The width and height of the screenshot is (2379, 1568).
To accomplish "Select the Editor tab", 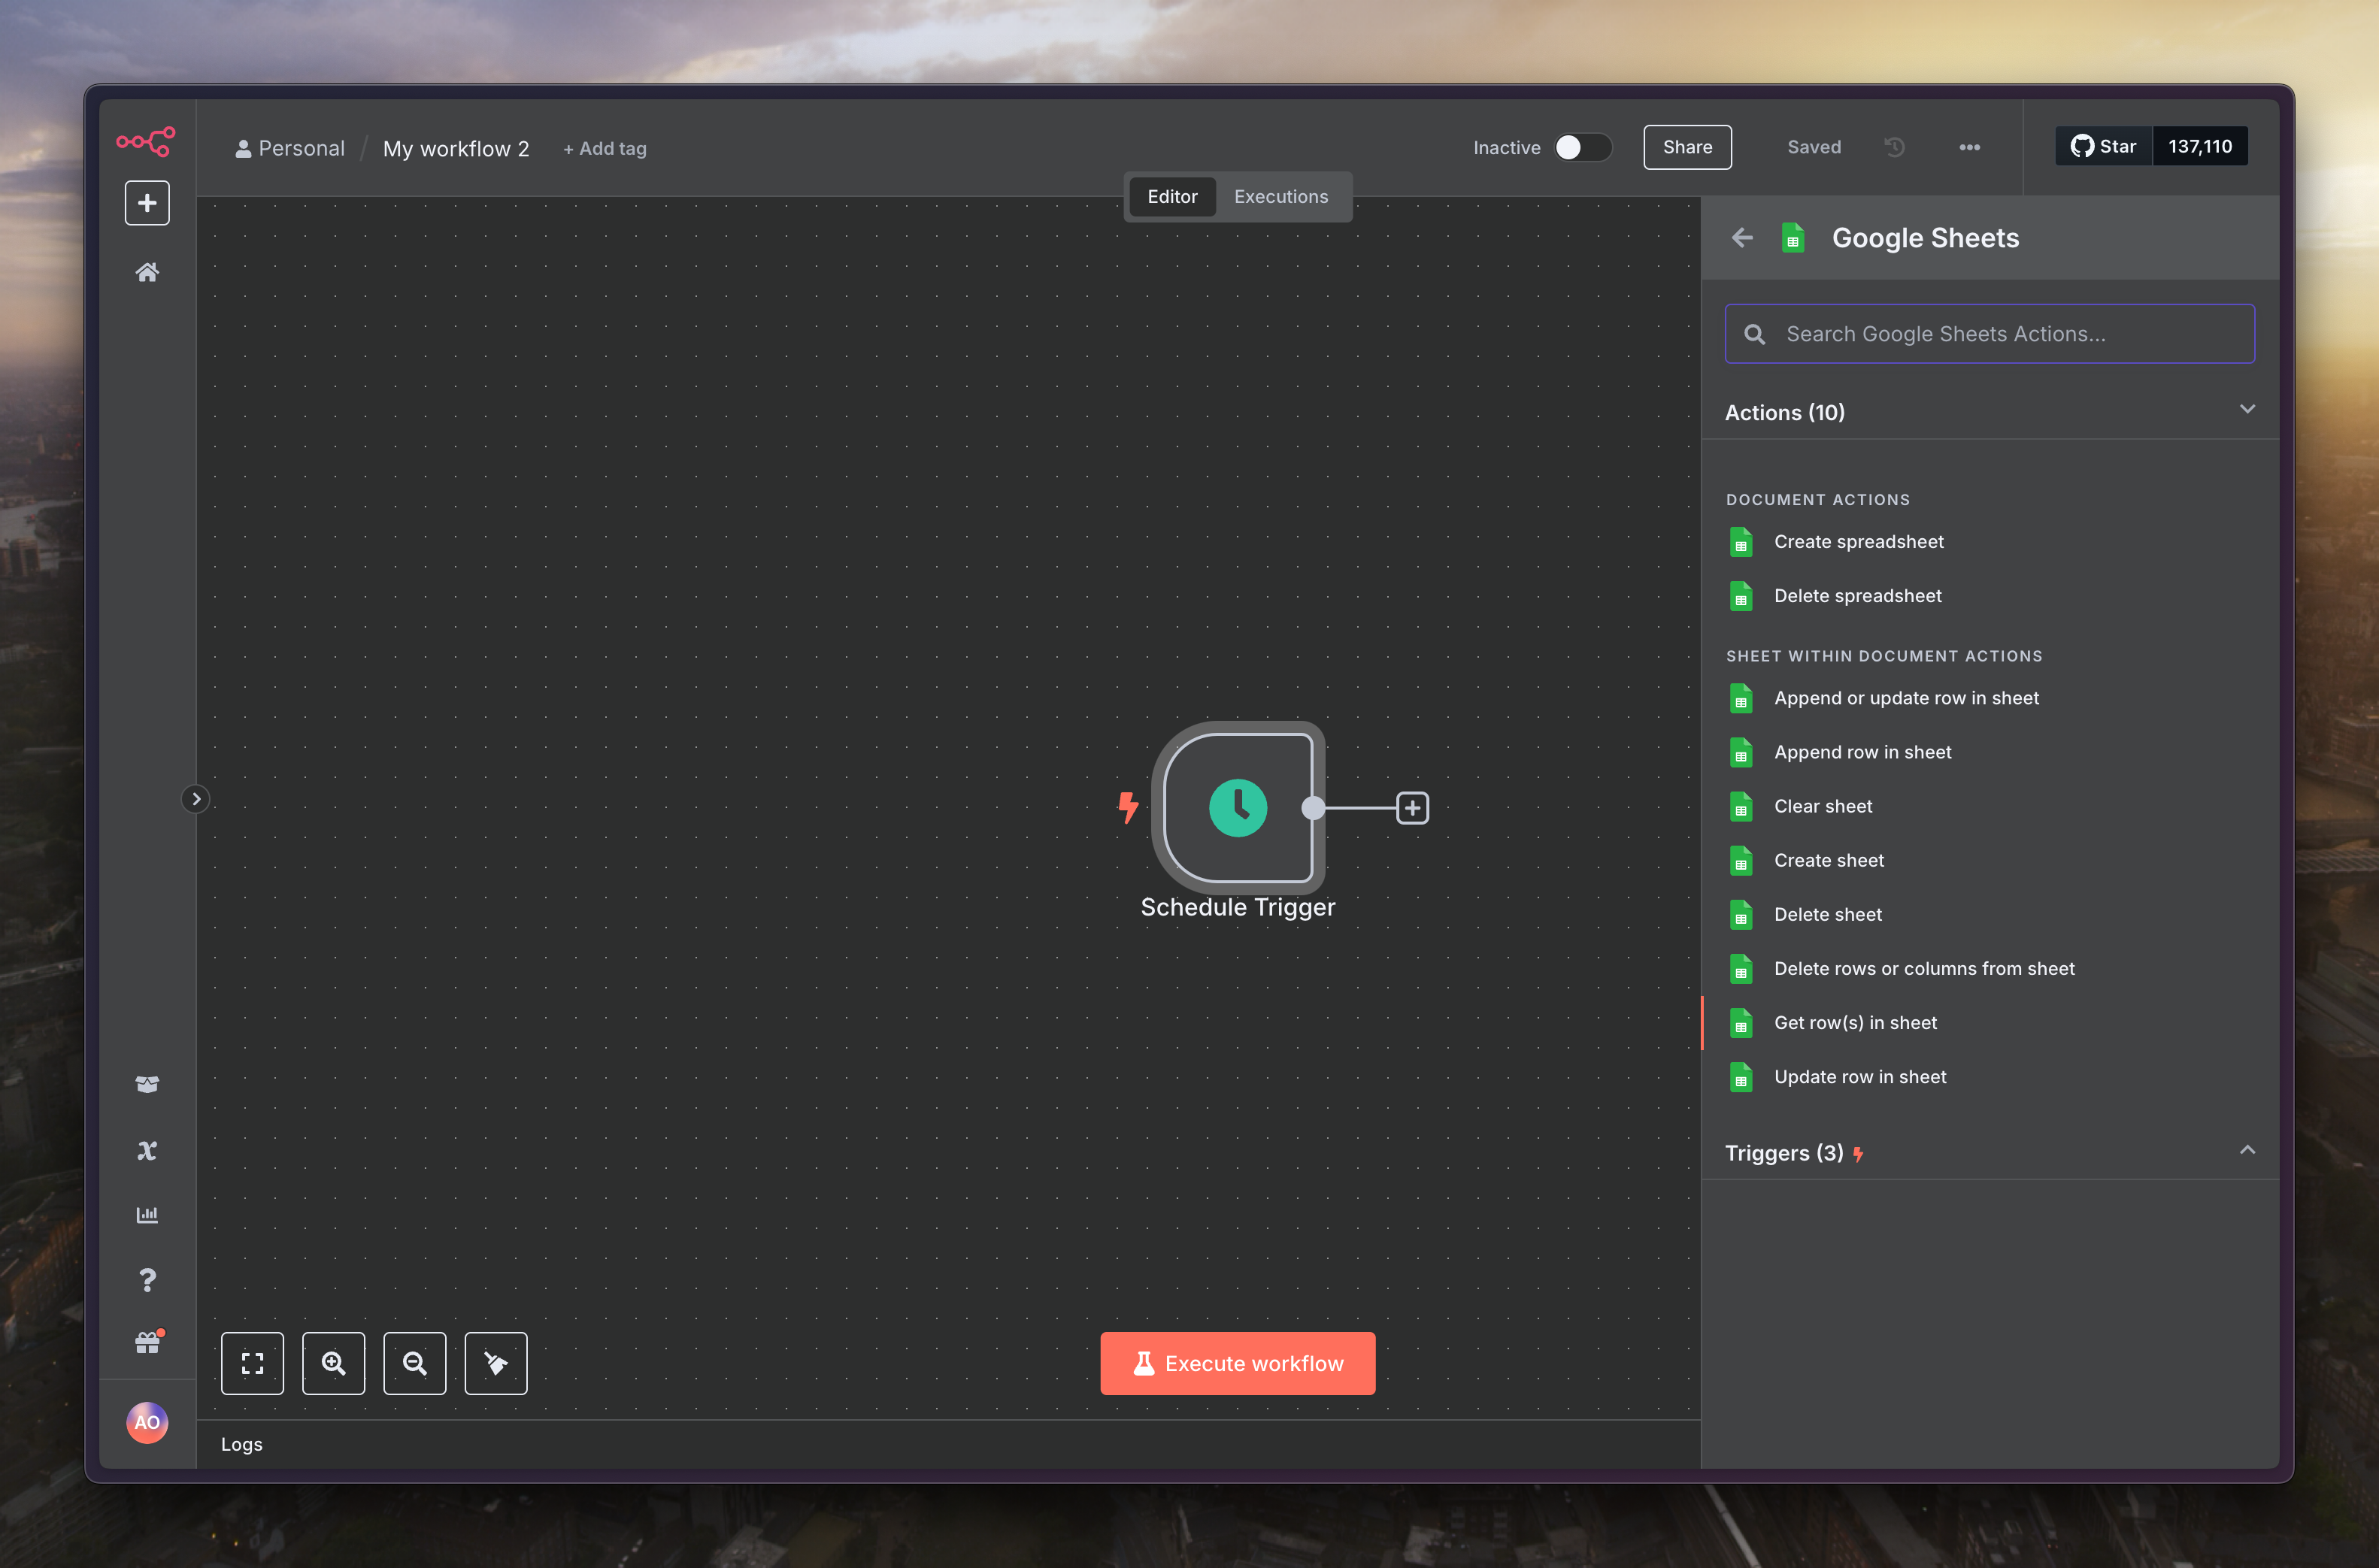I will click(x=1172, y=197).
